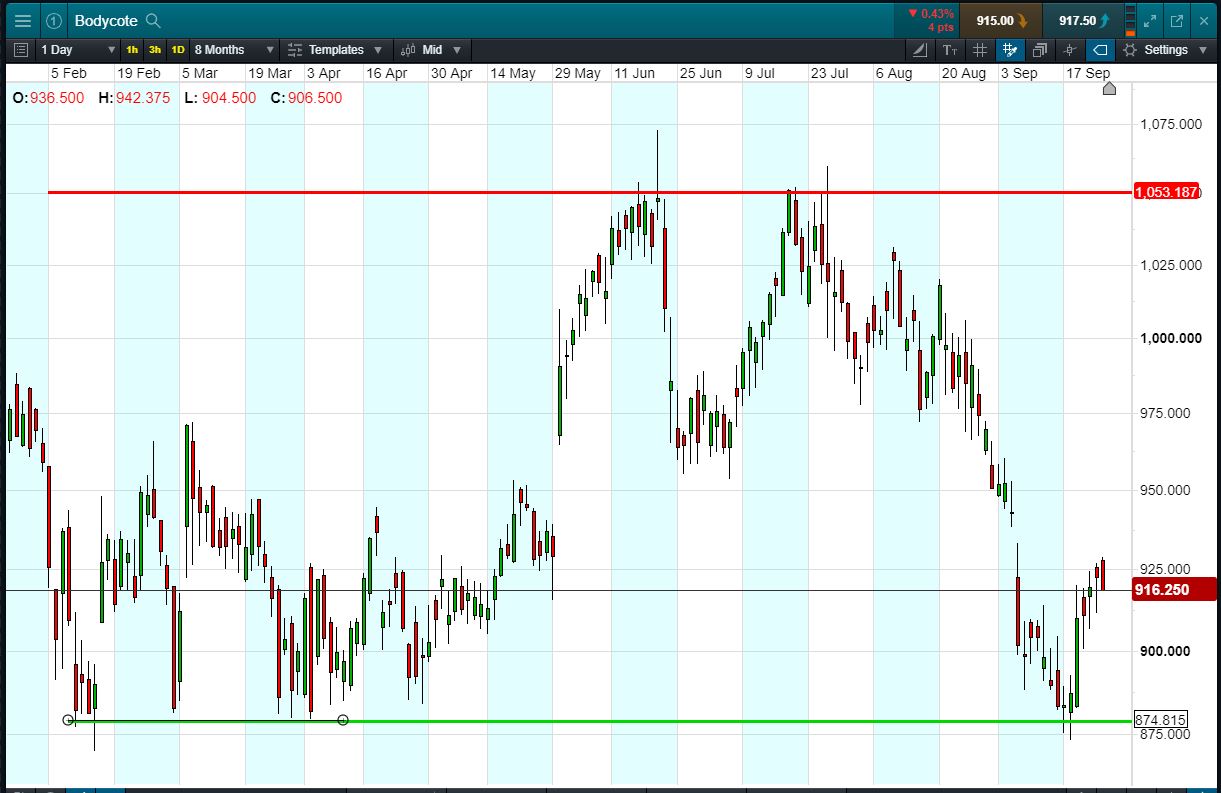Image resolution: width=1221 pixels, height=793 pixels.
Task: Click the 917.50 buy price button
Action: point(1083,20)
